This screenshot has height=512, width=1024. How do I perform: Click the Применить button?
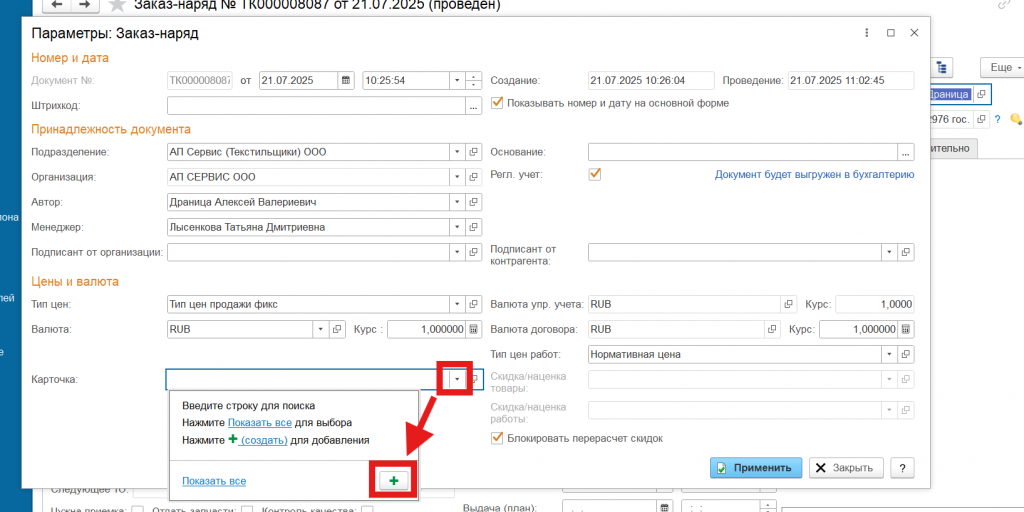(x=756, y=468)
